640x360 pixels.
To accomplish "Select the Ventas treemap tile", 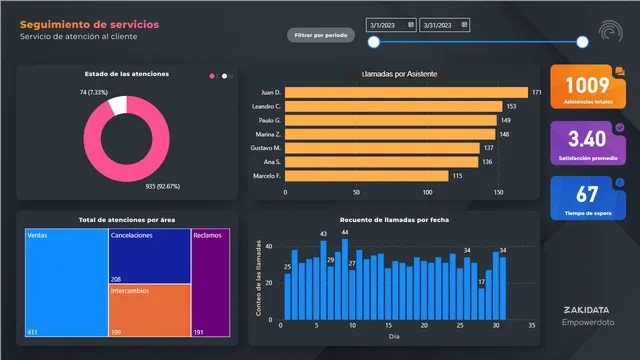I will [x=67, y=282].
